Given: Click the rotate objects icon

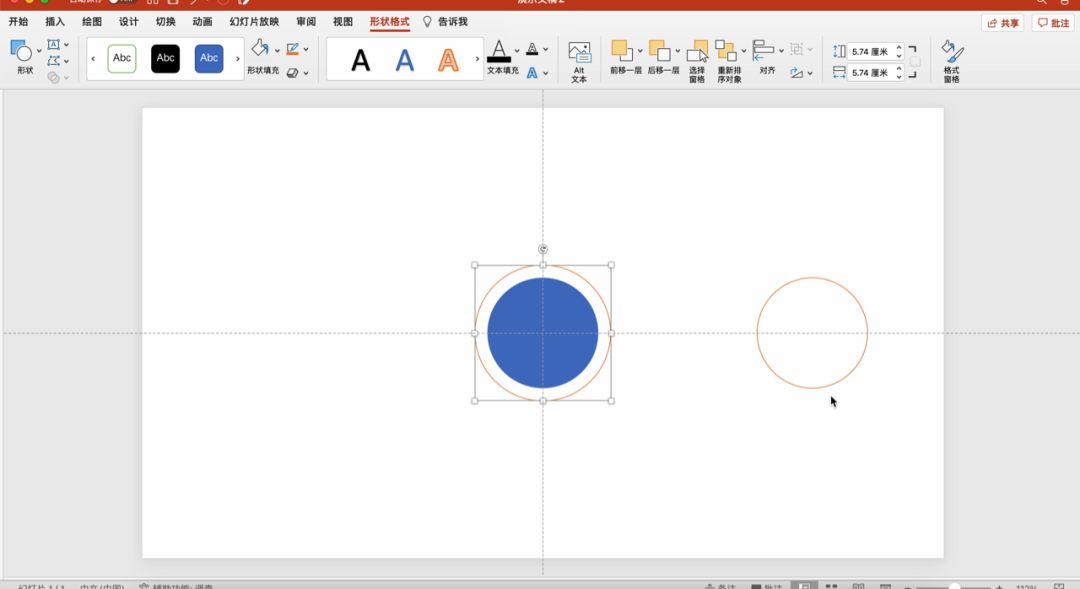Looking at the screenshot, I should 797,72.
